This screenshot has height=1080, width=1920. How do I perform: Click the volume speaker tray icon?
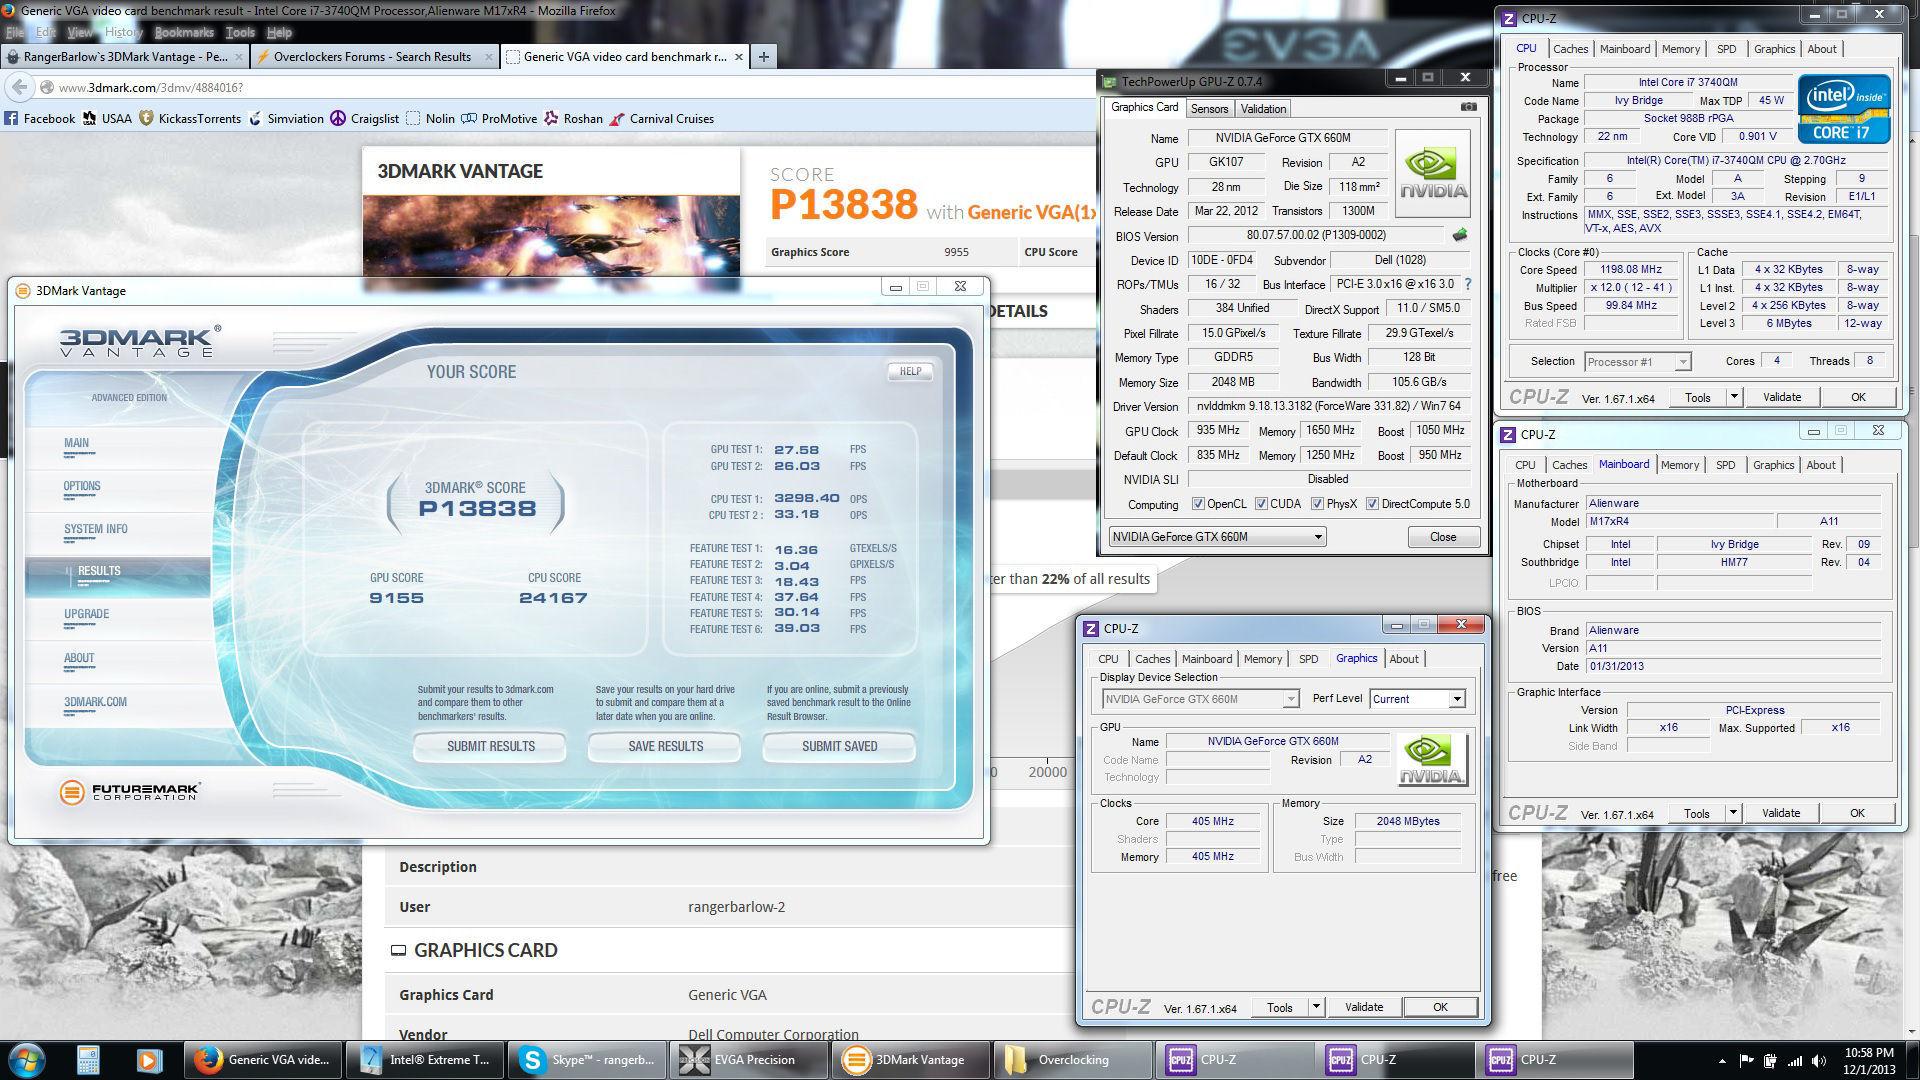1821,1060
